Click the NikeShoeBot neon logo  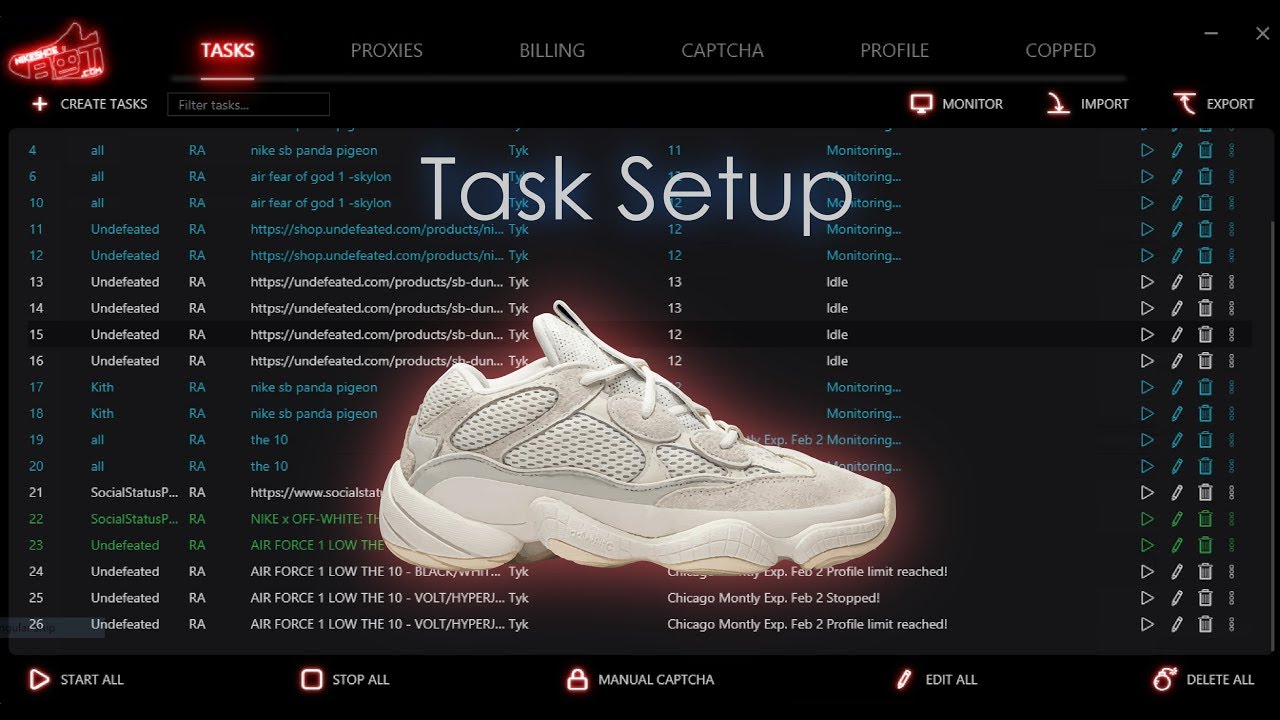[x=56, y=55]
